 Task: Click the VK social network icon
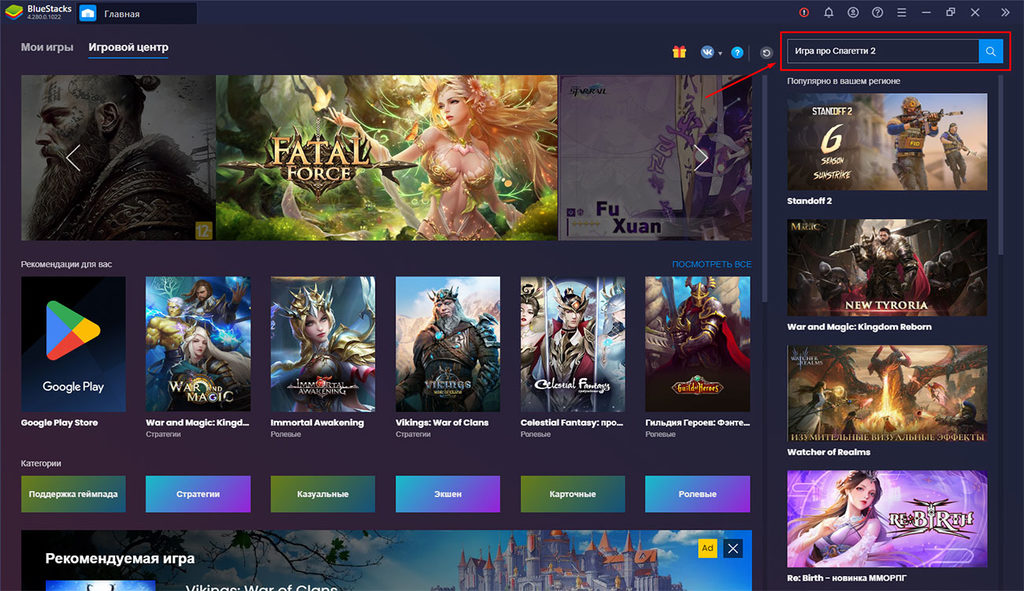point(707,52)
